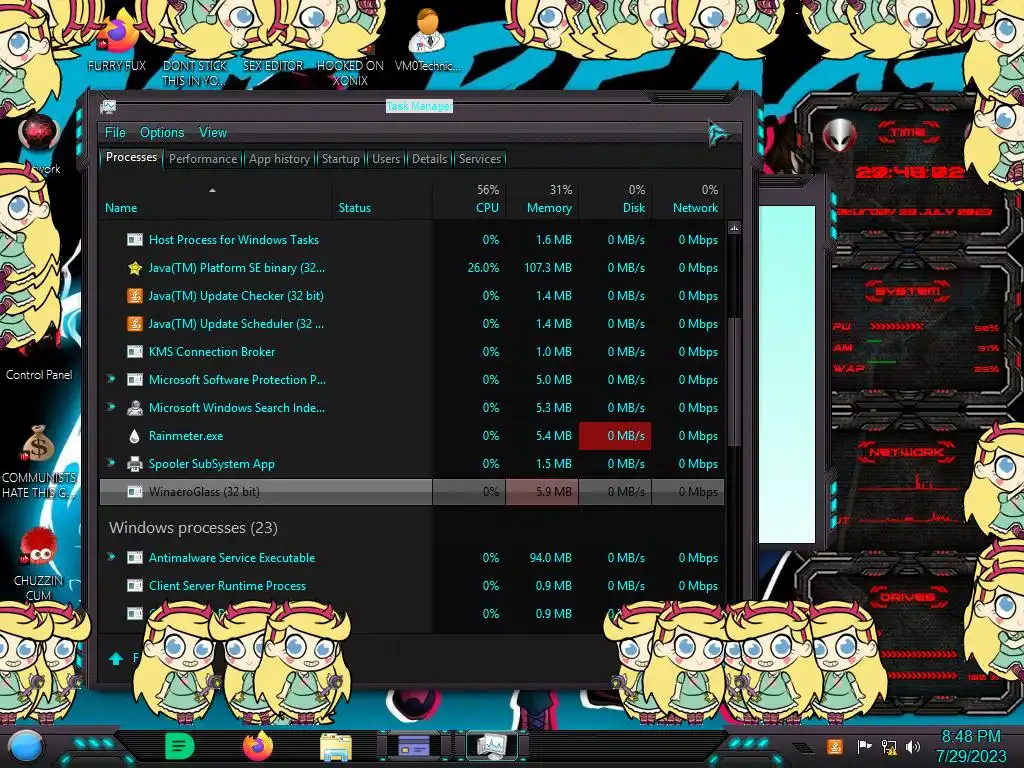
Task: Click the Antimalware Service Executable icon
Action: pyautogui.click(x=135, y=558)
